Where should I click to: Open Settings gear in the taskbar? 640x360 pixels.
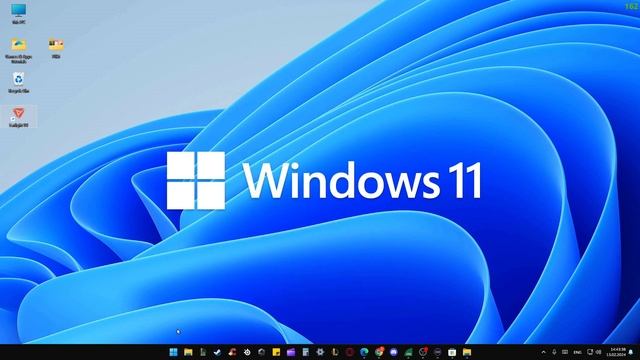(320, 352)
